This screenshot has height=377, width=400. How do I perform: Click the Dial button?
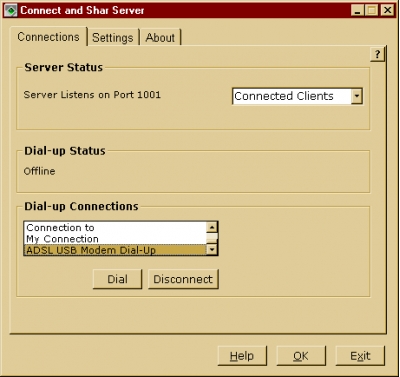[x=117, y=279]
